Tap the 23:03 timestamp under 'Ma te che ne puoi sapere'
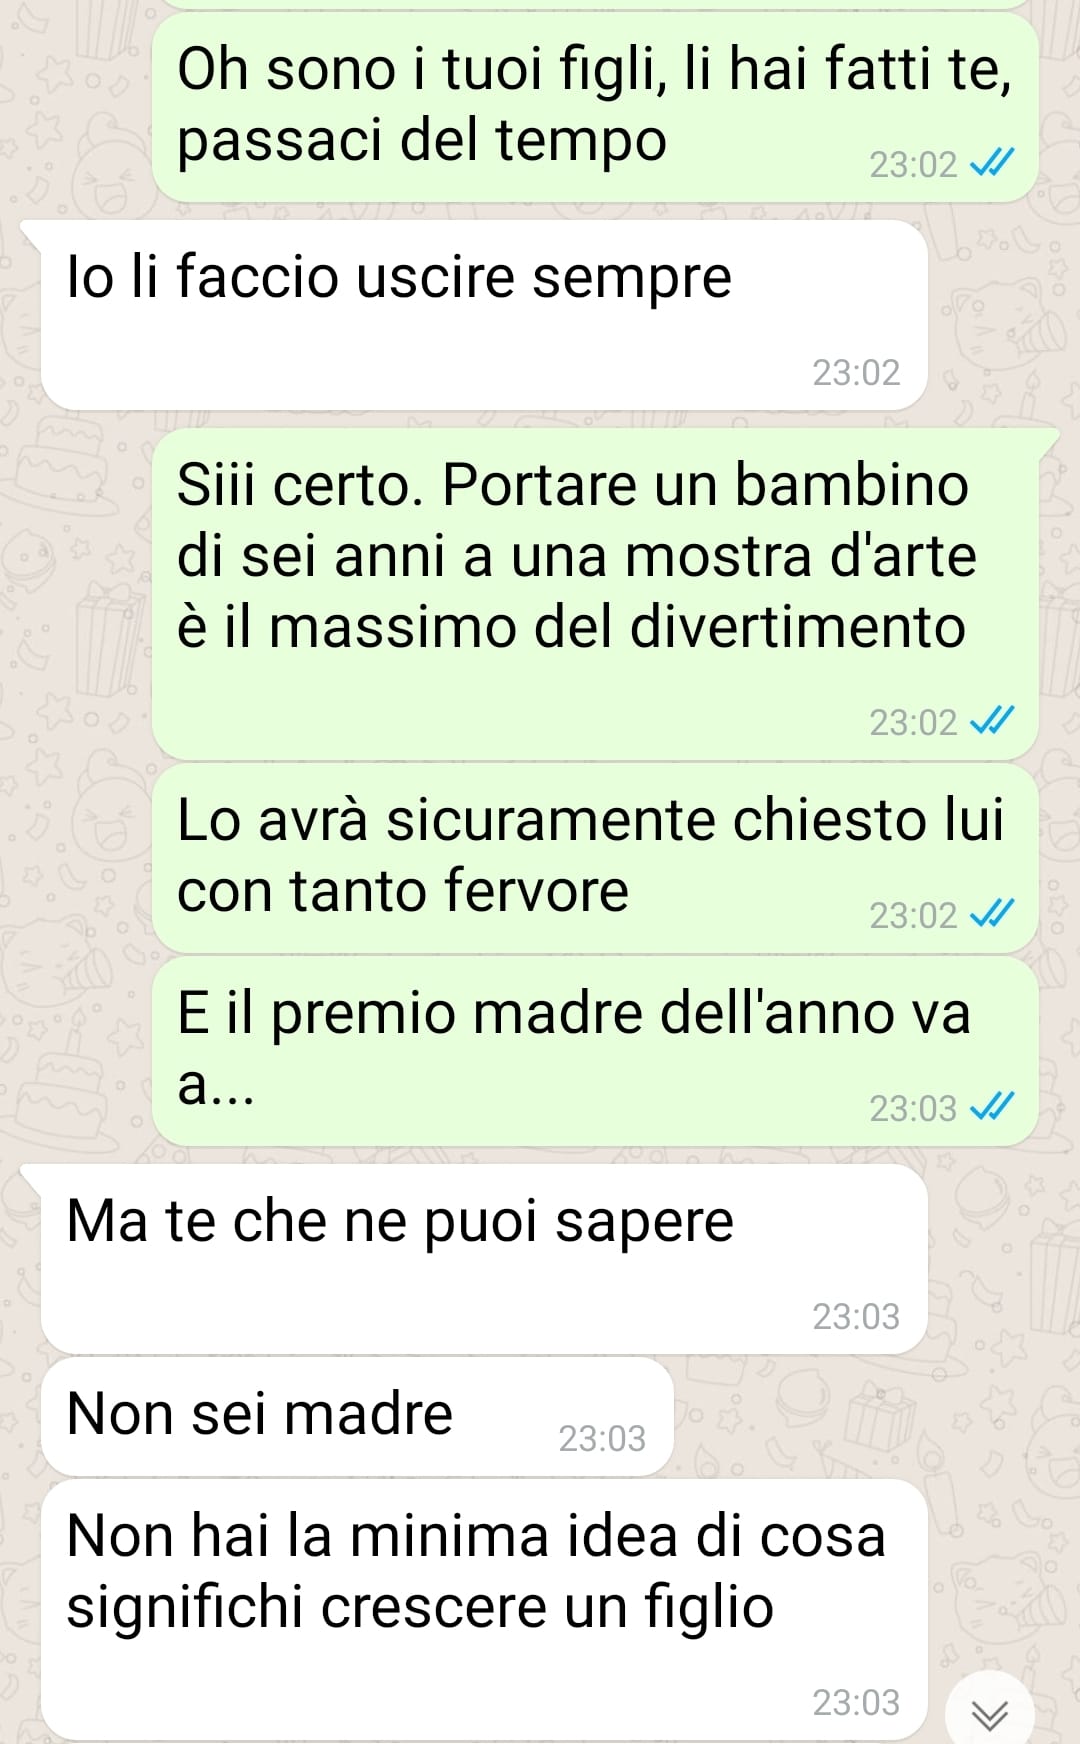Viewport: 1080px width, 1744px height. click(x=856, y=1316)
